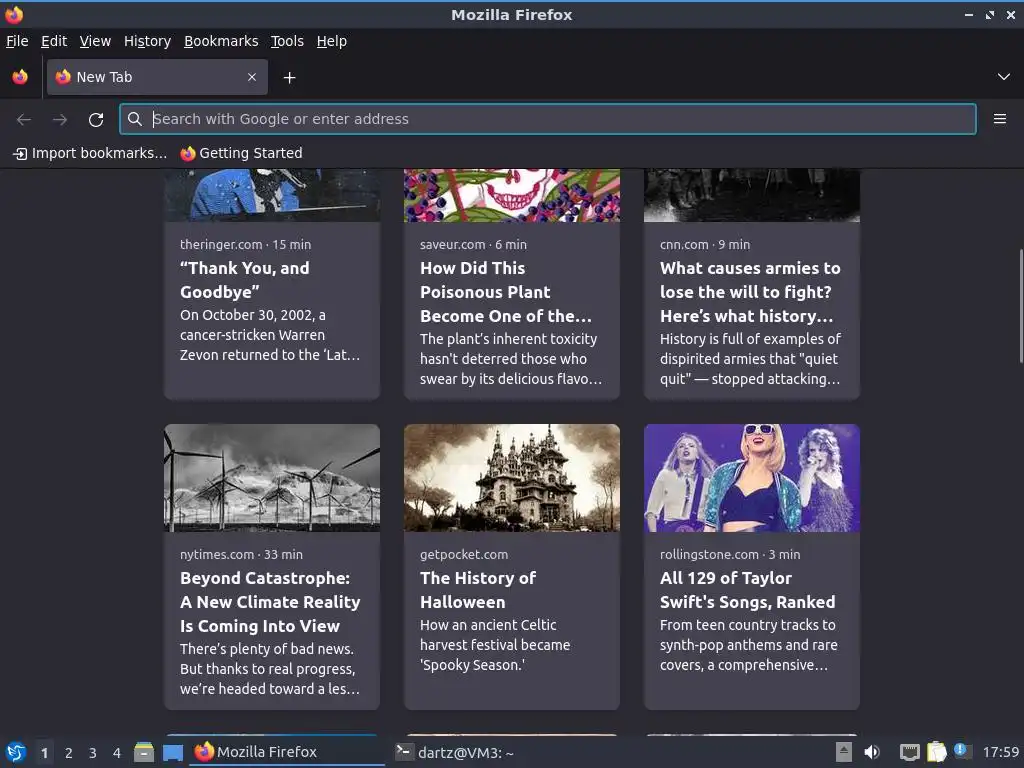Click the eject removable media tray icon
Image resolution: width=1024 pixels, height=768 pixels.
tap(844, 752)
